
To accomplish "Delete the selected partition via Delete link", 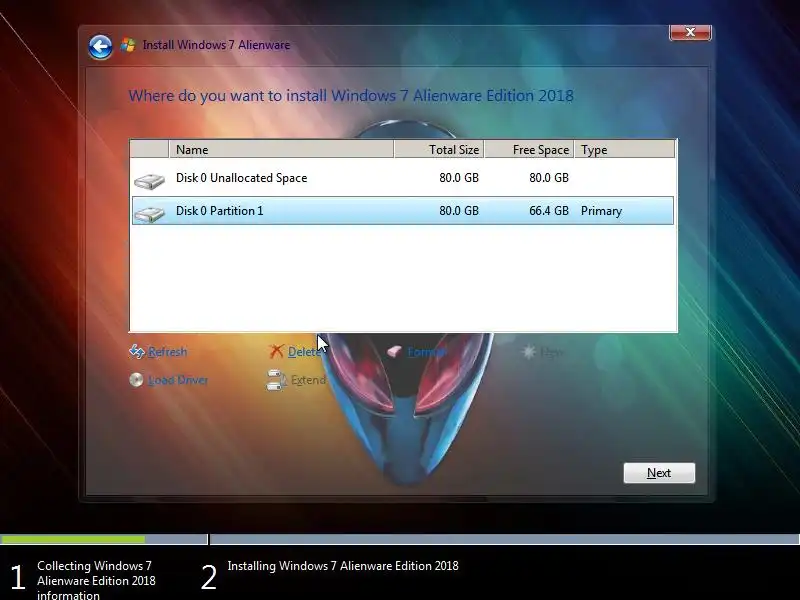I will [x=305, y=352].
